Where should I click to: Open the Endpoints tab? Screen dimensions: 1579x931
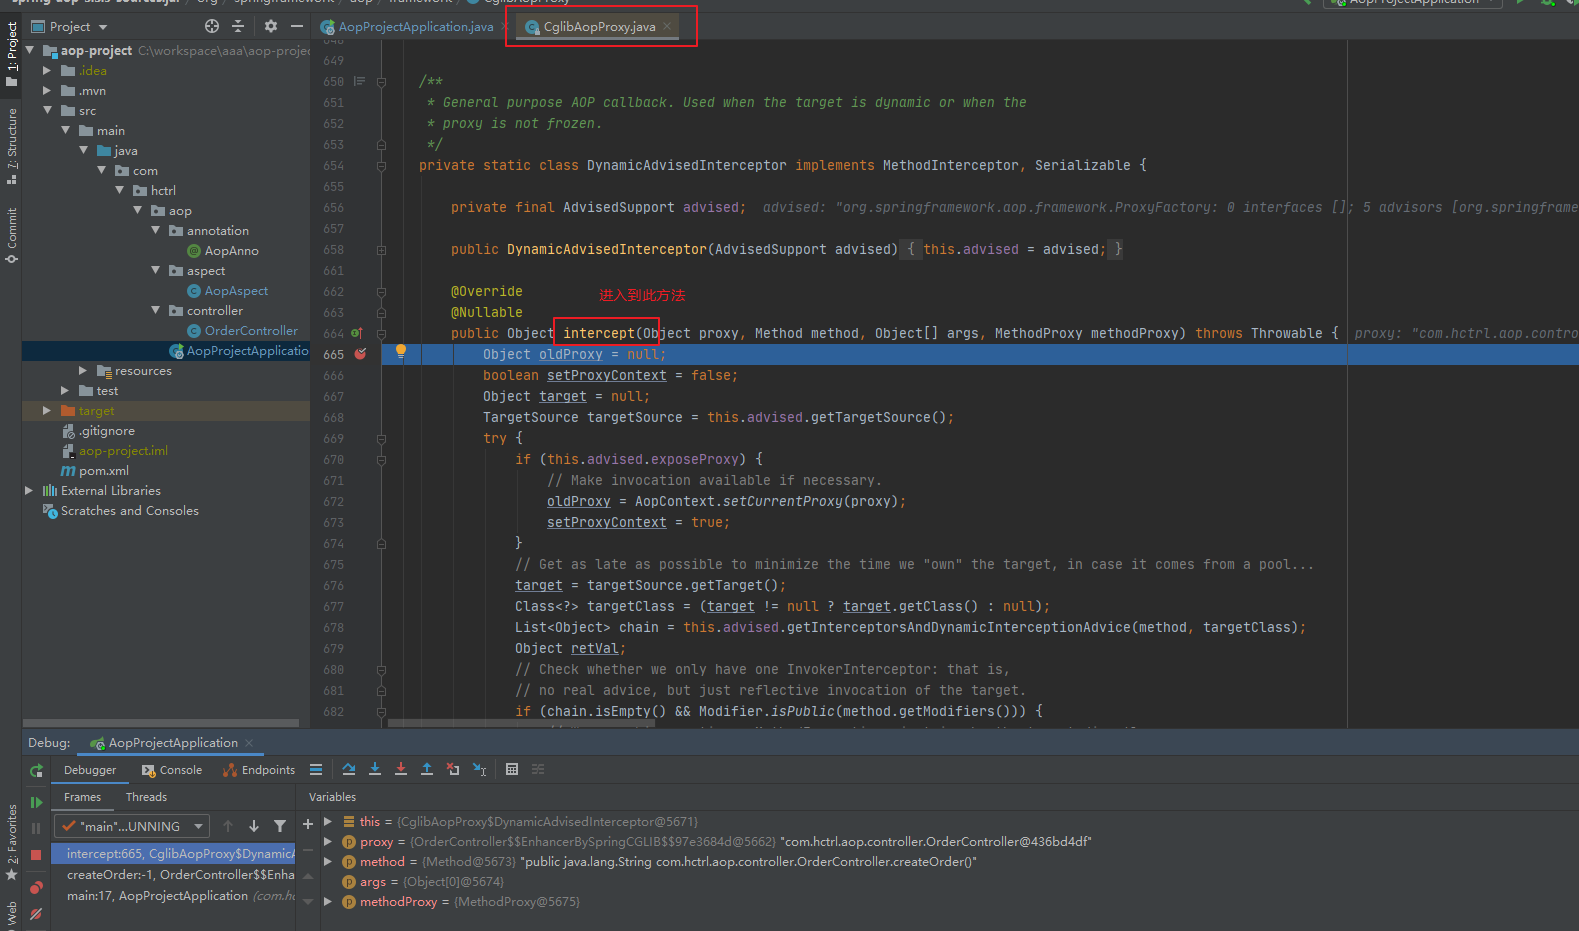259,770
